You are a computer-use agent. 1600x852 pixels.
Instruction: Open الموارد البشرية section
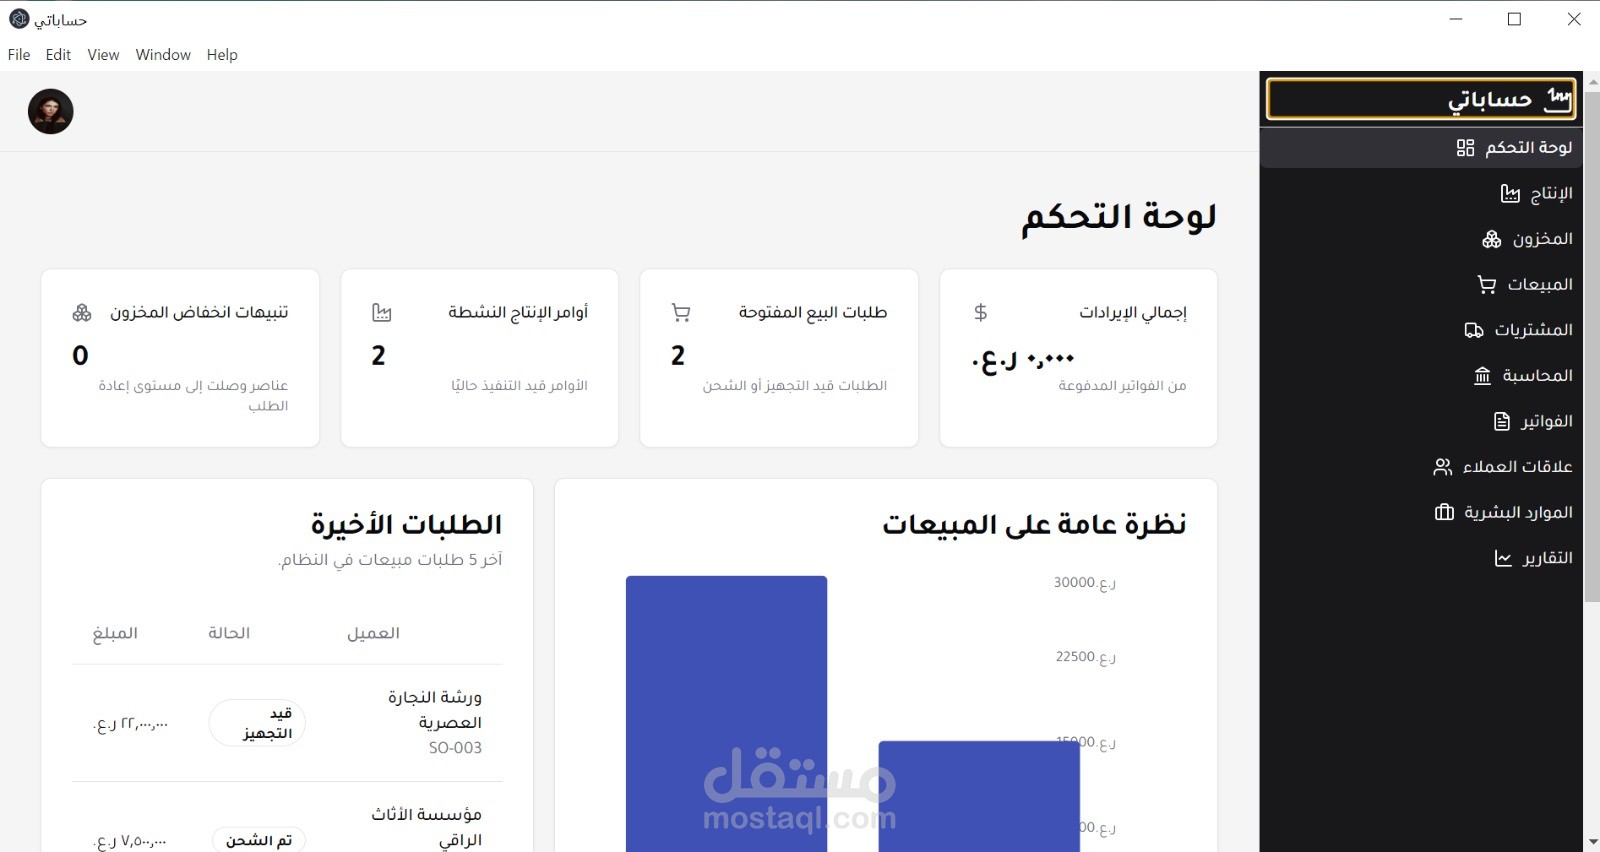click(1421, 513)
